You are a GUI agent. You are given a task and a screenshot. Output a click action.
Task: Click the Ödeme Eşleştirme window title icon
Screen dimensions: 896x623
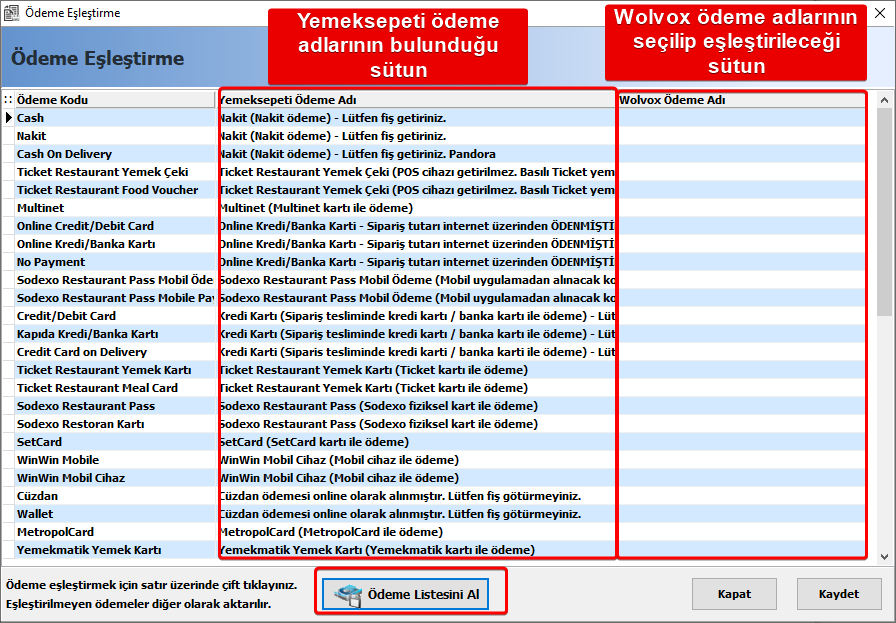point(11,13)
